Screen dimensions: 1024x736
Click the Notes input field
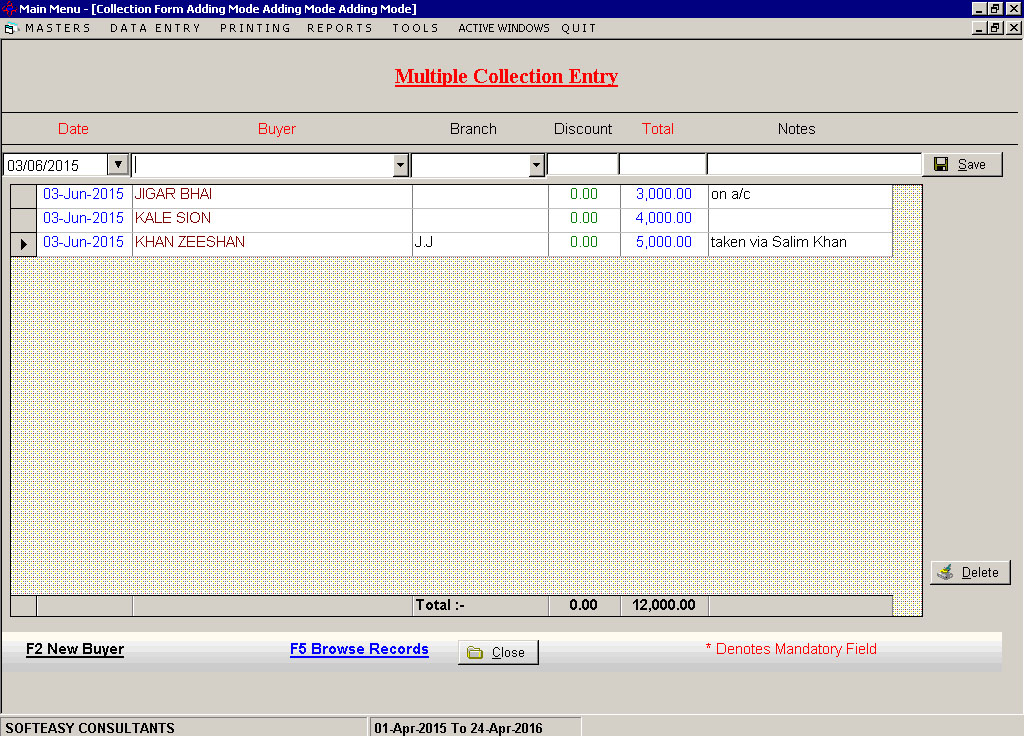pyautogui.click(x=814, y=165)
